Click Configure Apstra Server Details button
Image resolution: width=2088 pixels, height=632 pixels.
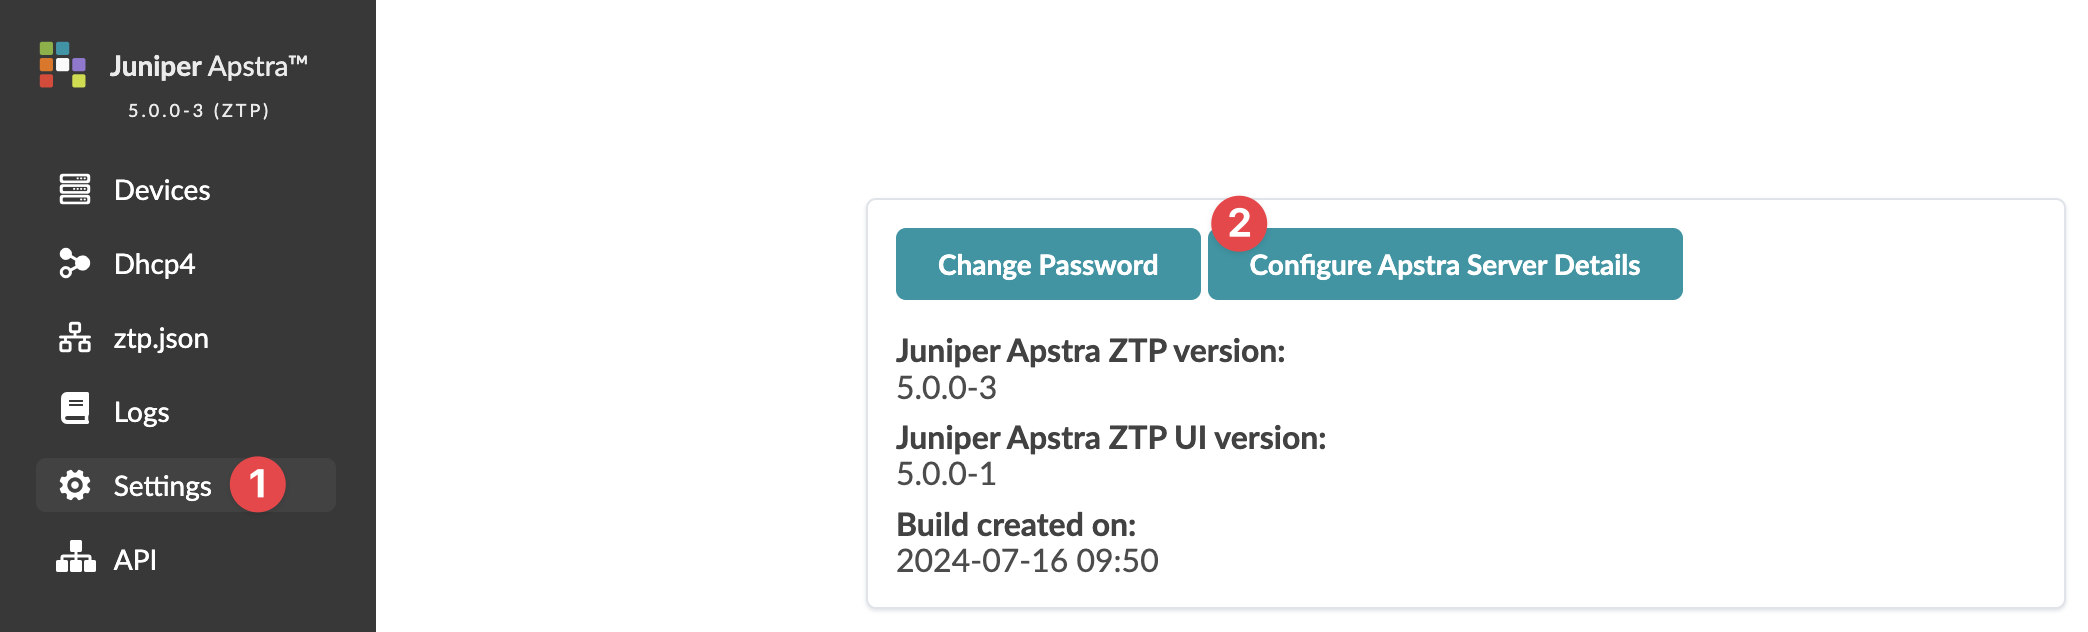click(x=1445, y=265)
